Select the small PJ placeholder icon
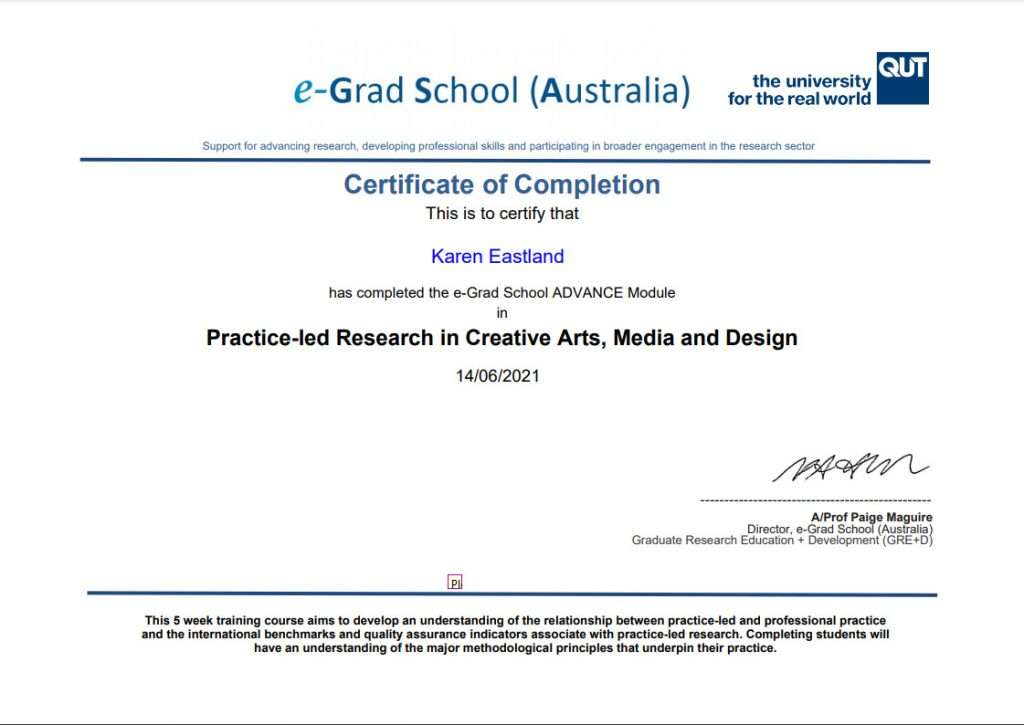Viewport: 1024px width, 725px height. coord(453,580)
